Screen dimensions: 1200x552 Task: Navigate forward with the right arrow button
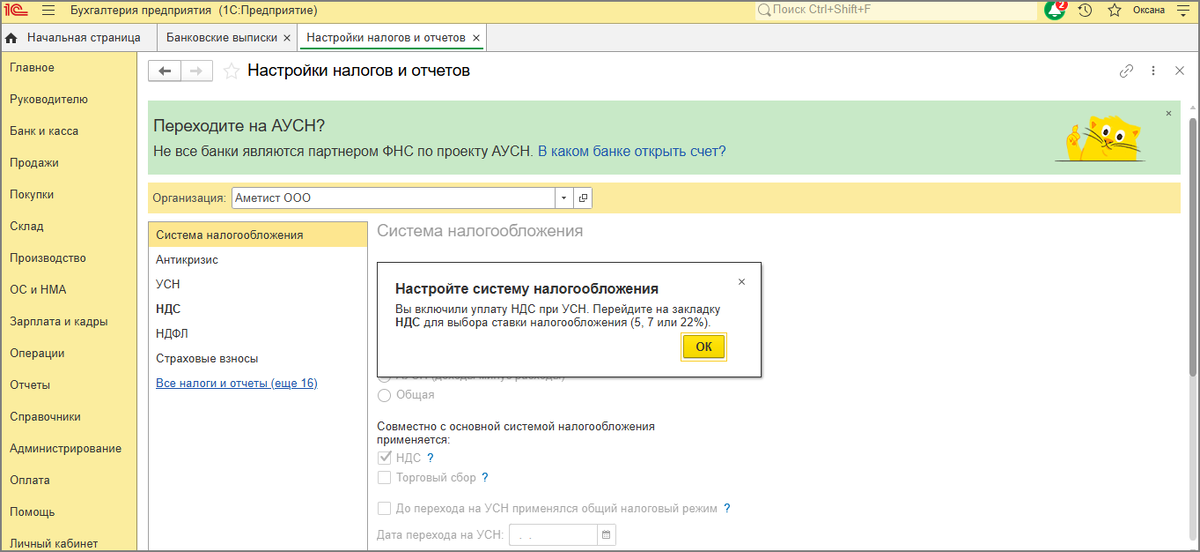click(x=197, y=71)
